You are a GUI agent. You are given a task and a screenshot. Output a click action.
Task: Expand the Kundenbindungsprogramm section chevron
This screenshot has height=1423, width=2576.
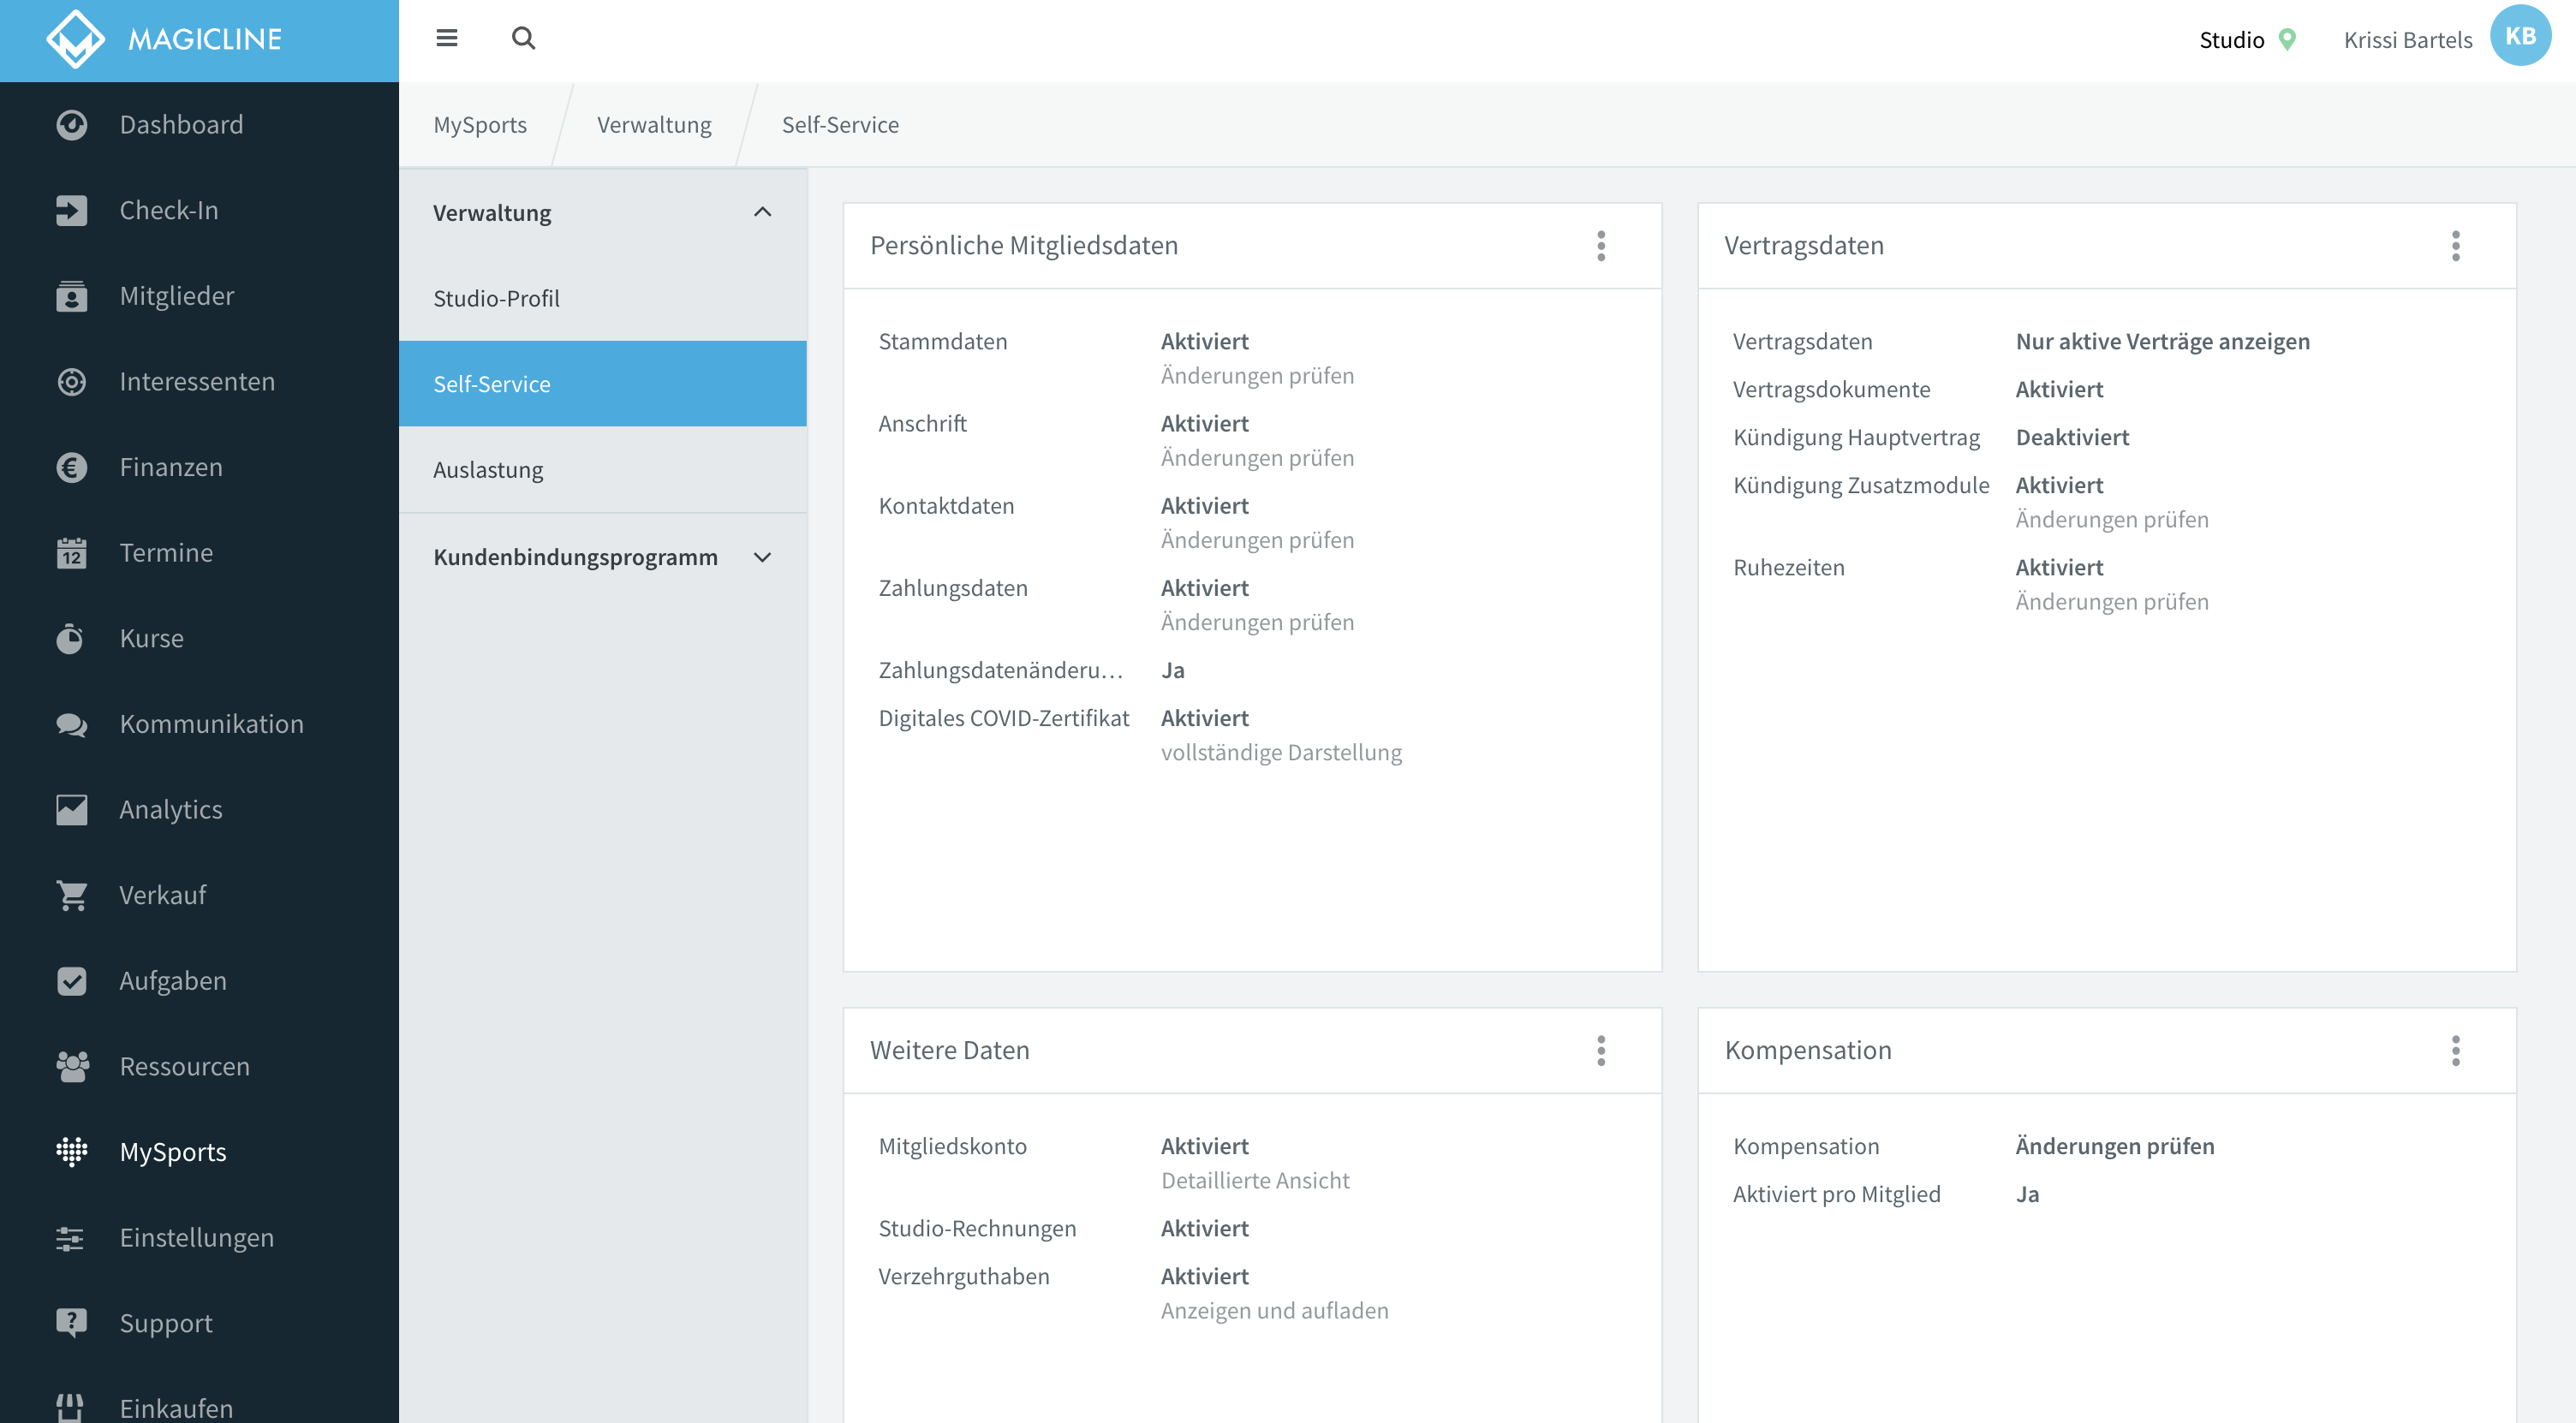762,557
